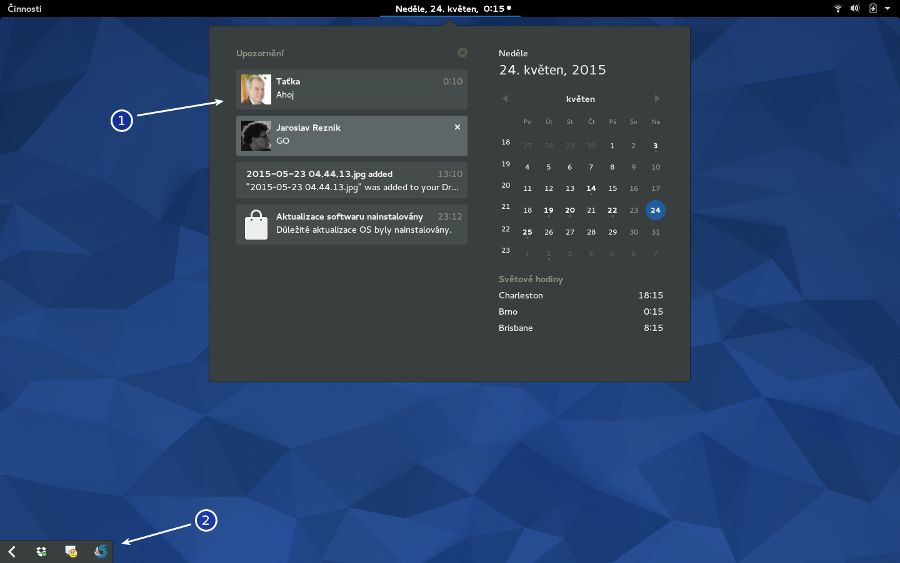
Task: Go to the next calendar month
Action: pyautogui.click(x=657, y=99)
